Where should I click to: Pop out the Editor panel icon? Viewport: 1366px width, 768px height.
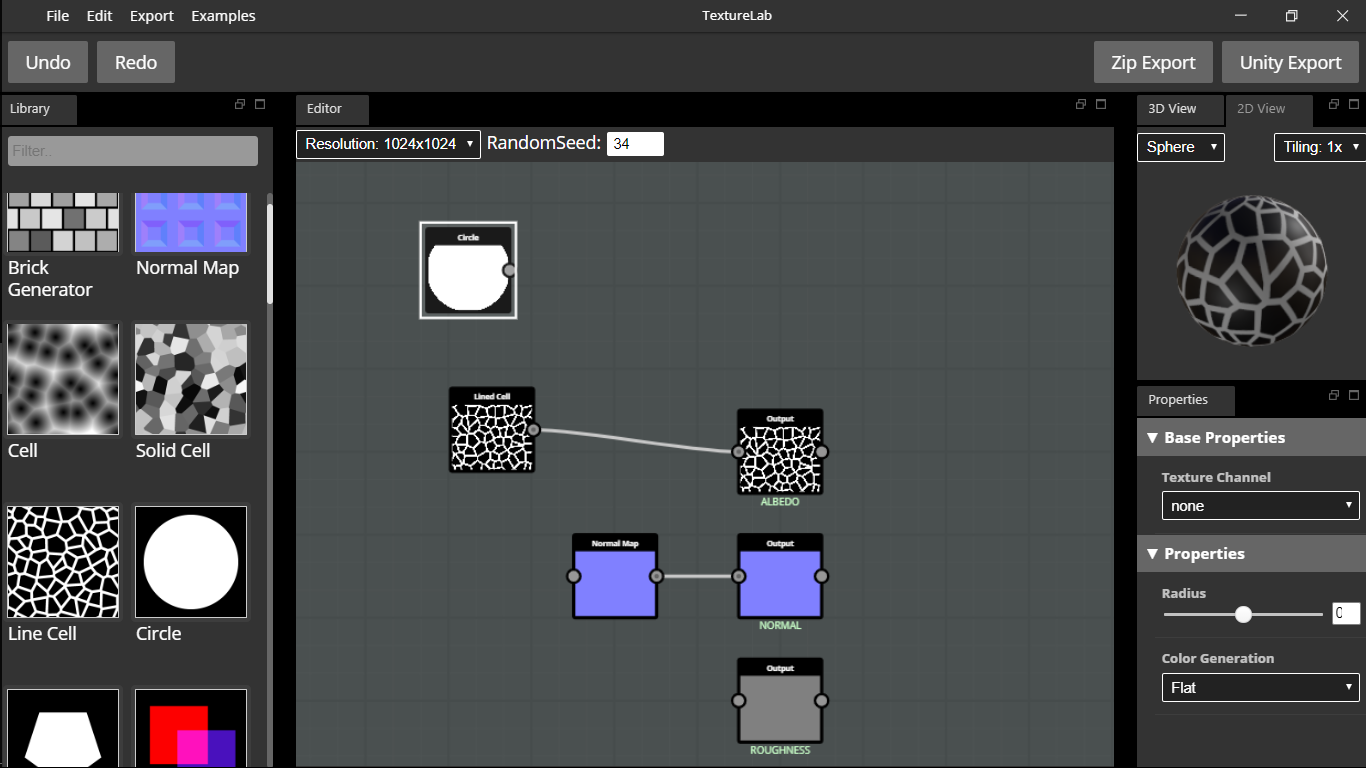pos(1081,104)
